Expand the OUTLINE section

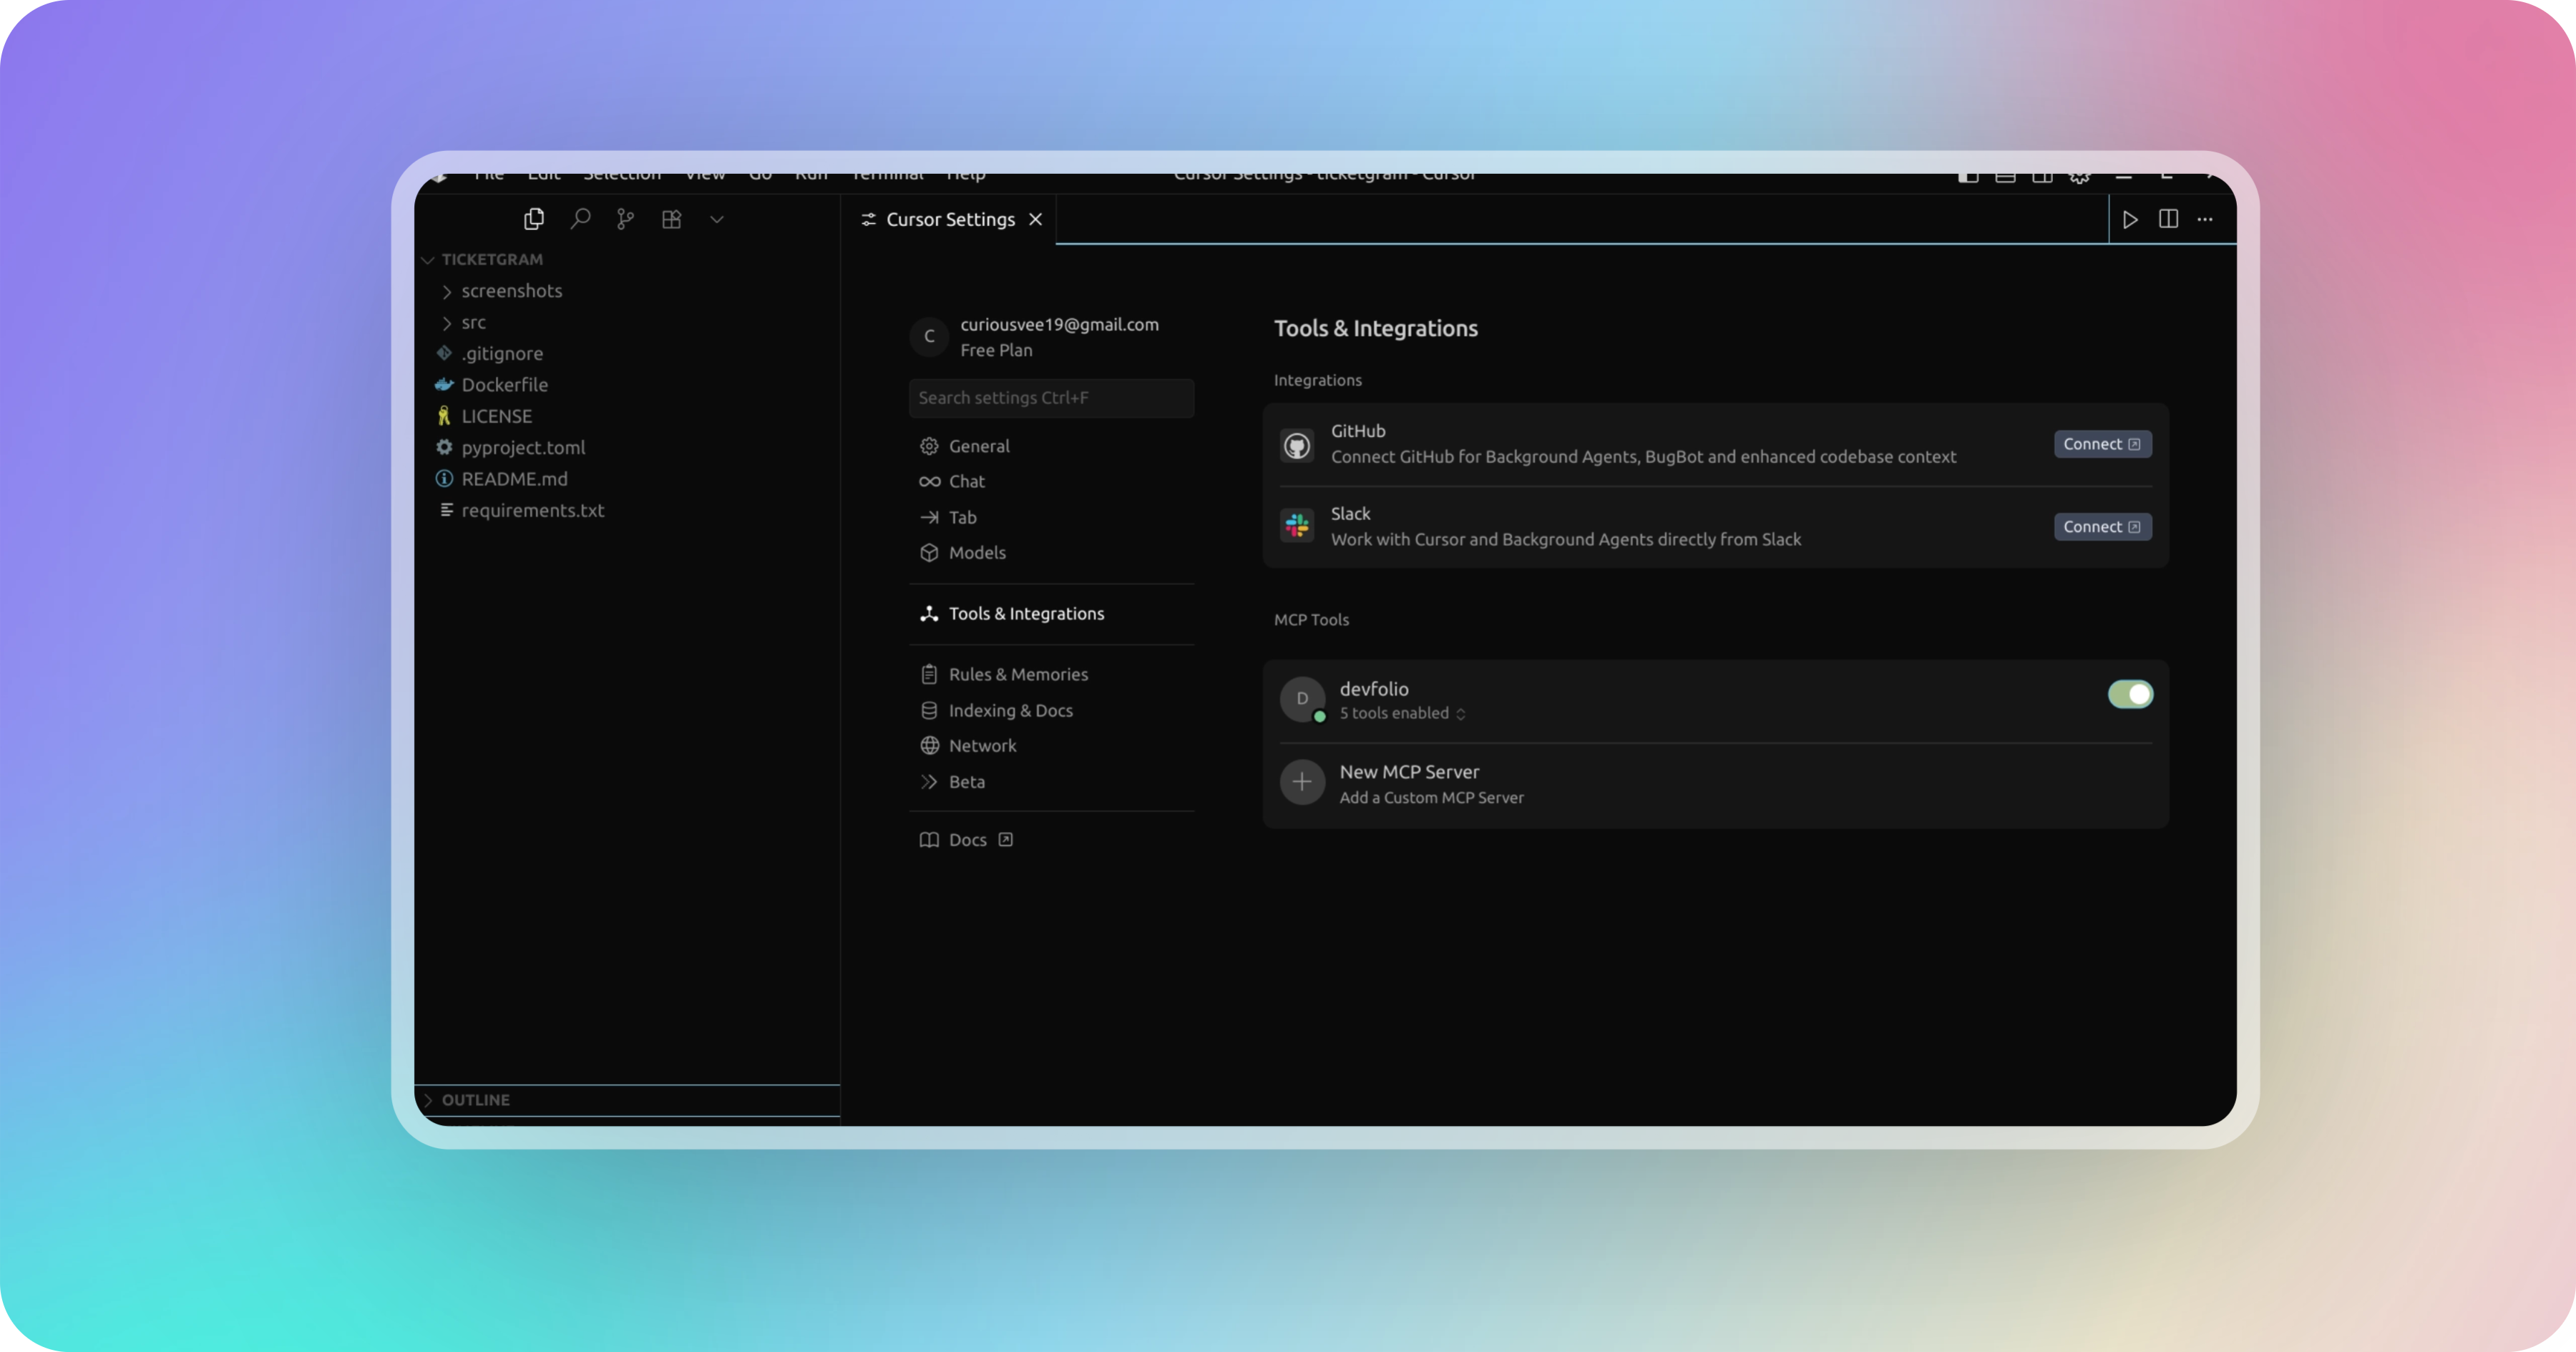tap(476, 1099)
